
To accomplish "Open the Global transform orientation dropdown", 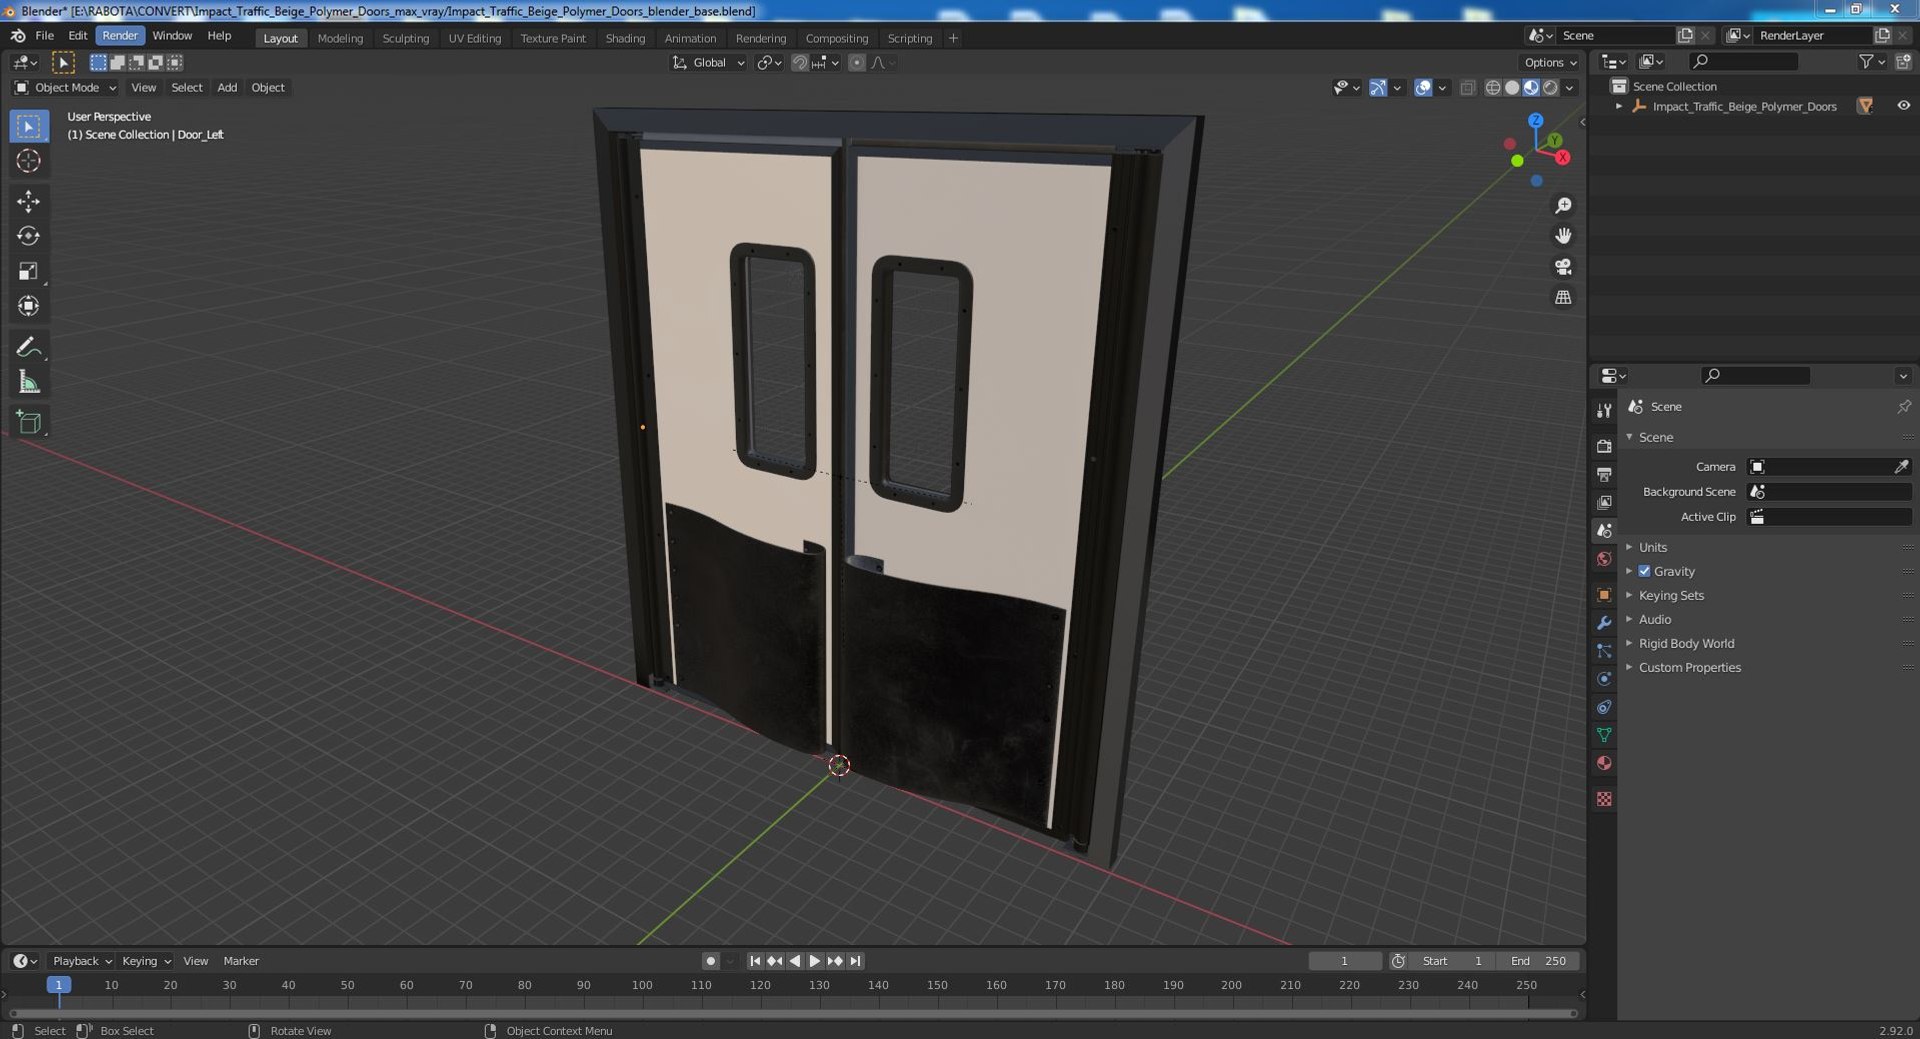I will pyautogui.click(x=708, y=62).
